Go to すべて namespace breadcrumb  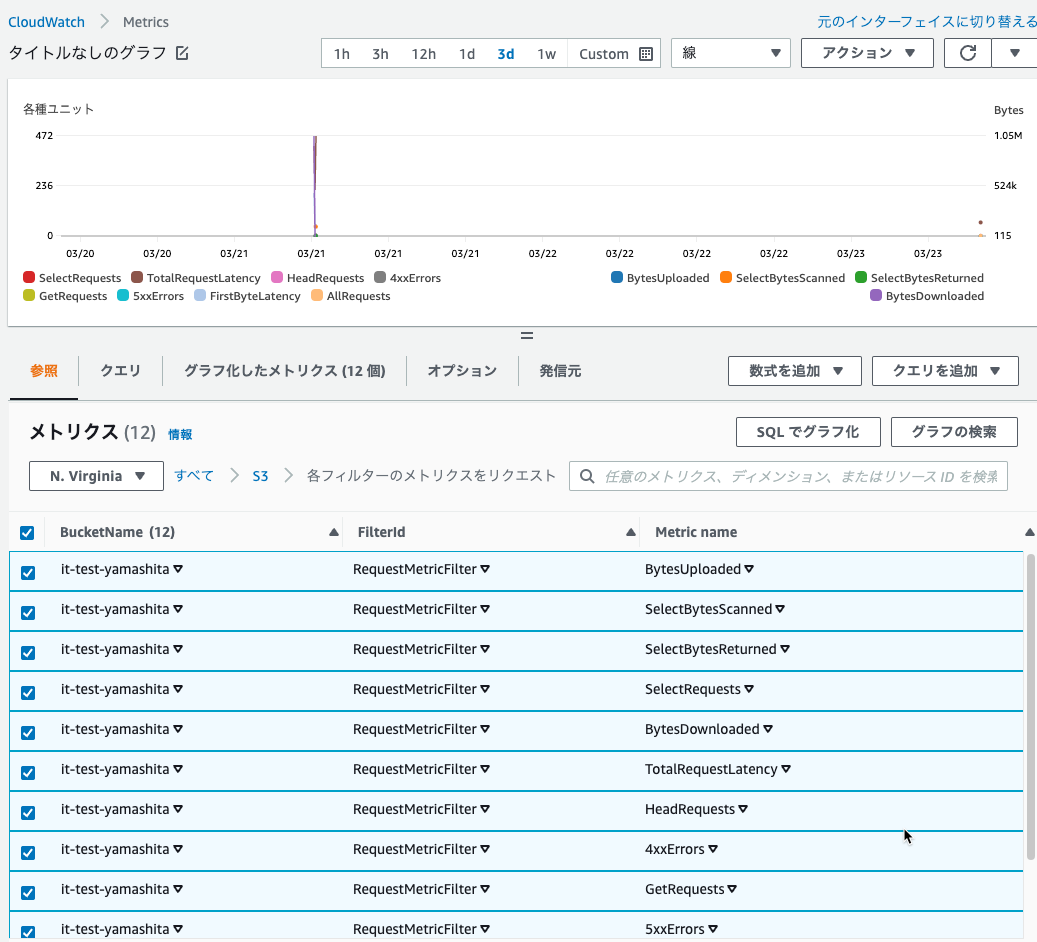point(194,476)
